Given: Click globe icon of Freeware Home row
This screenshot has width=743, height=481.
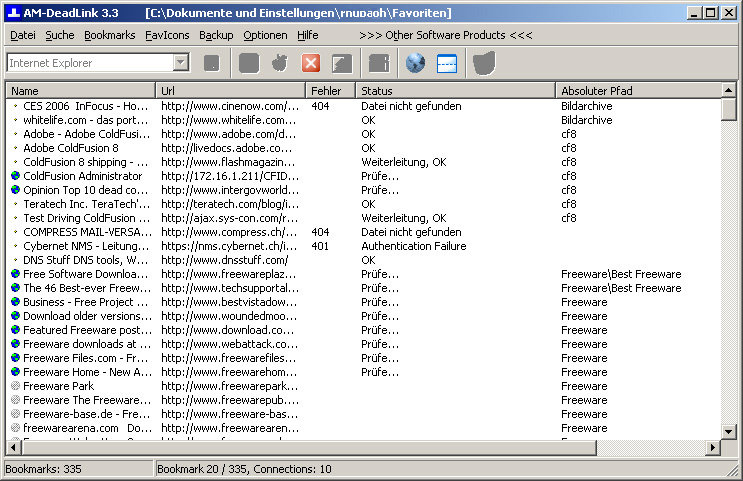Looking at the screenshot, I should (x=15, y=372).
